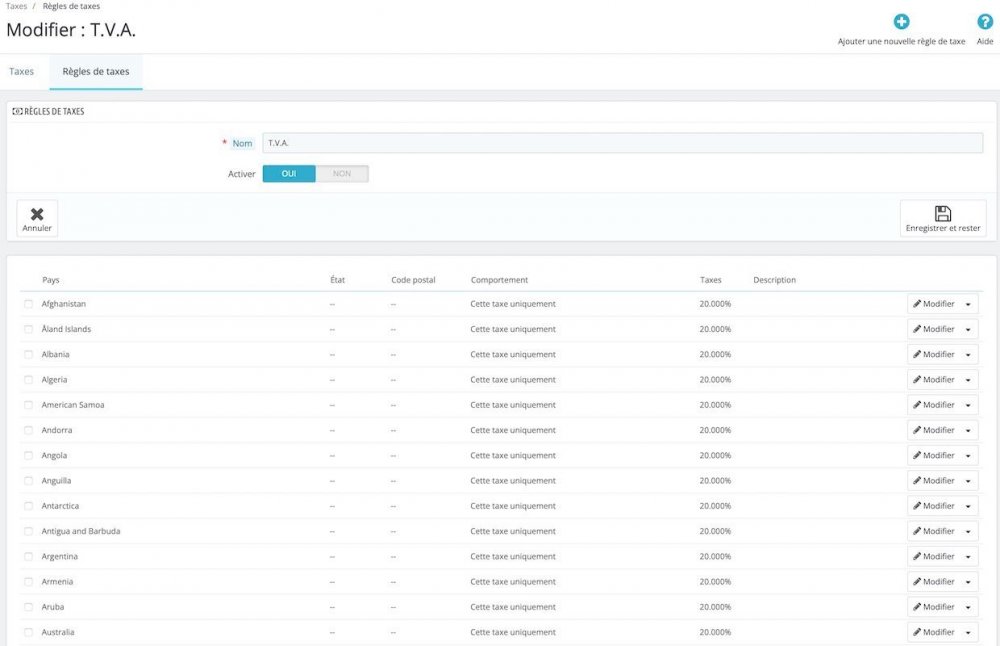Click Modifier for Armenia
1000x646 pixels.
(x=933, y=582)
